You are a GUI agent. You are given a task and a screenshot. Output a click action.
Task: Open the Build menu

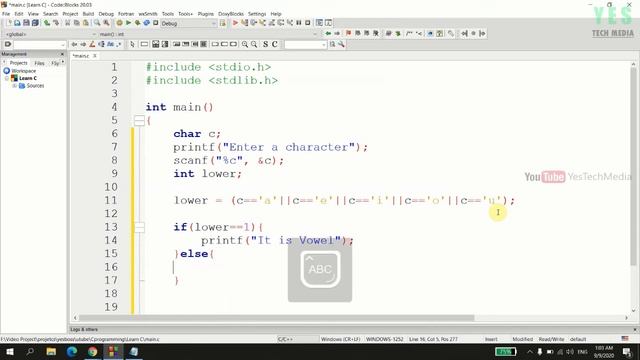88,14
